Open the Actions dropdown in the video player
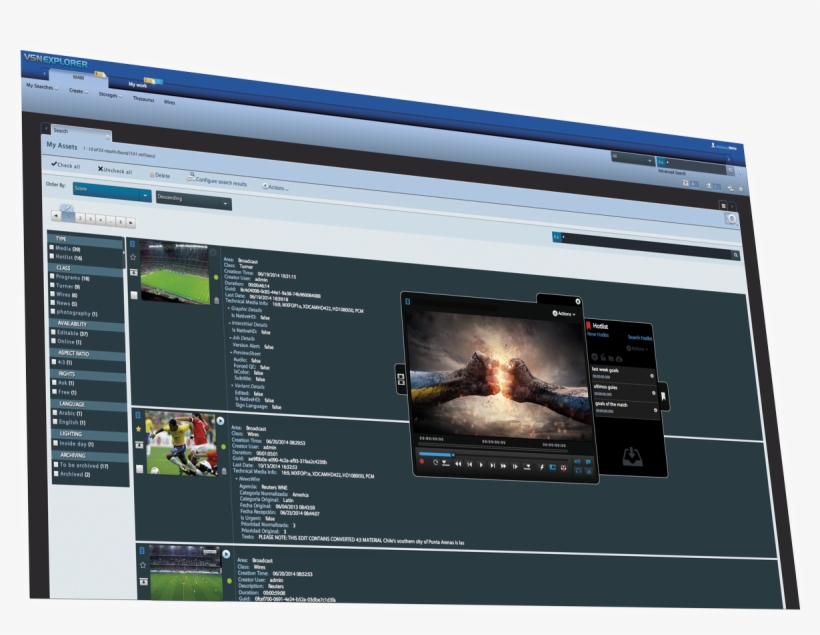820x635 pixels. tap(564, 314)
